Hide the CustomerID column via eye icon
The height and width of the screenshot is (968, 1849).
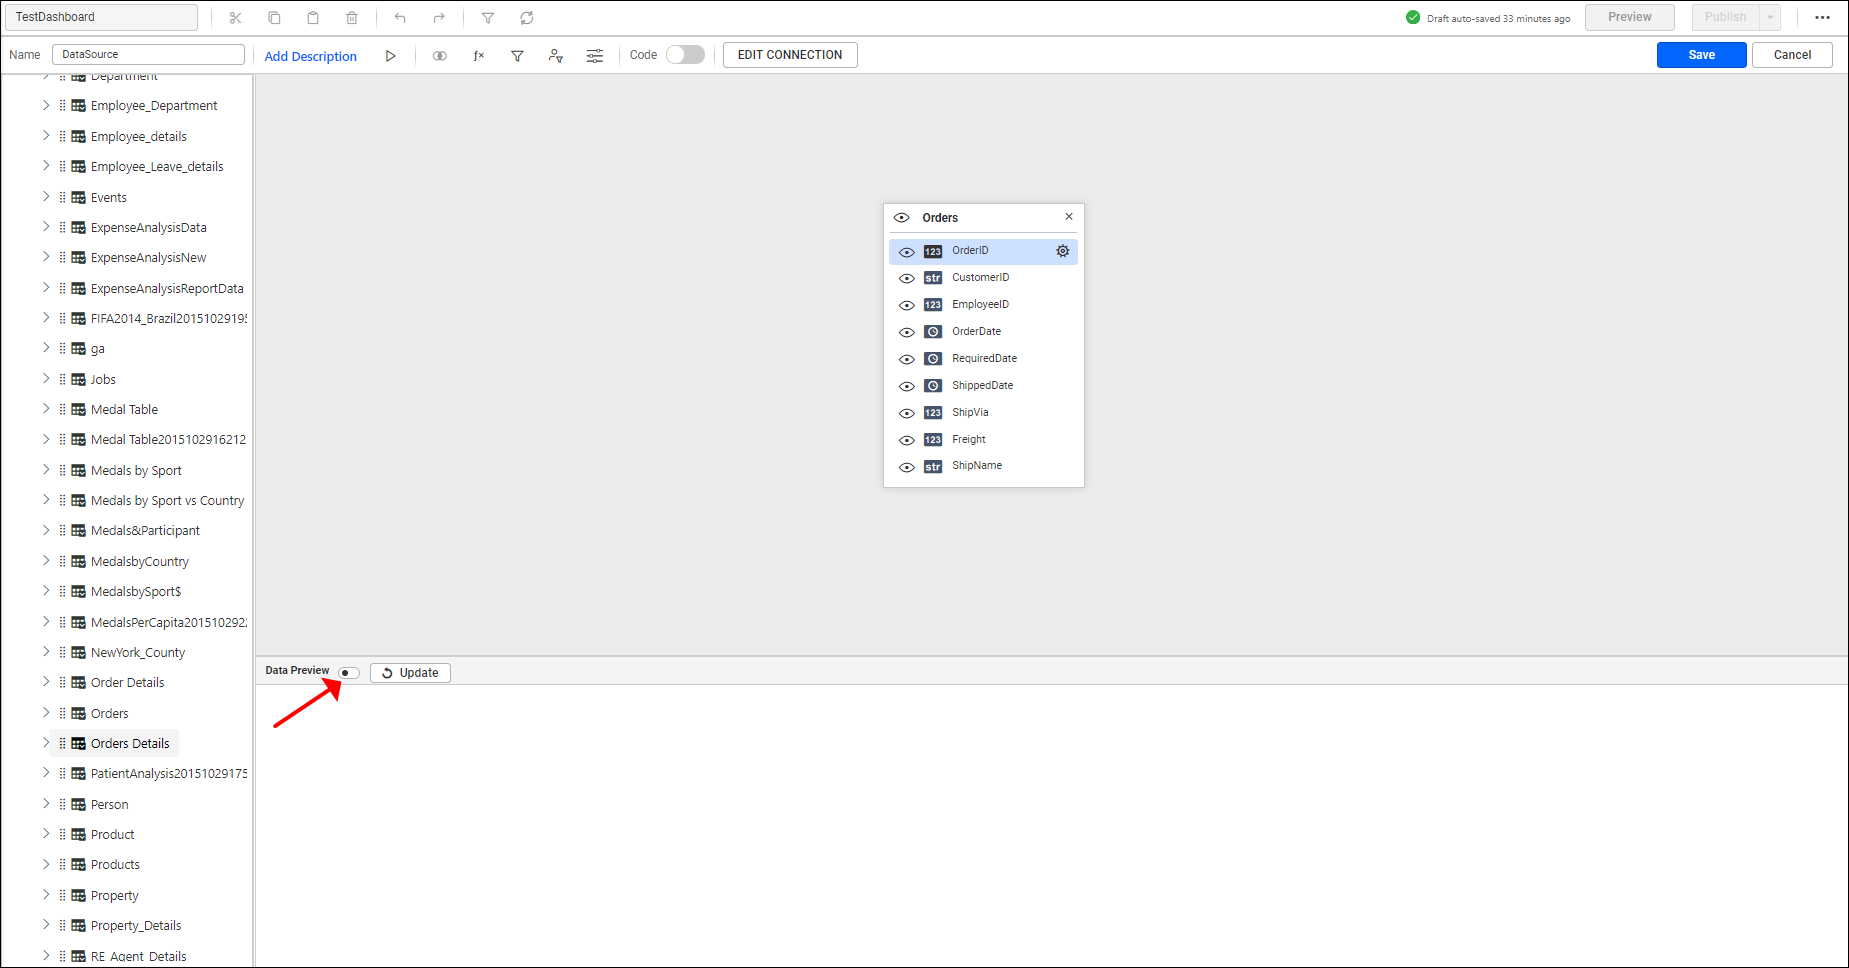click(907, 279)
